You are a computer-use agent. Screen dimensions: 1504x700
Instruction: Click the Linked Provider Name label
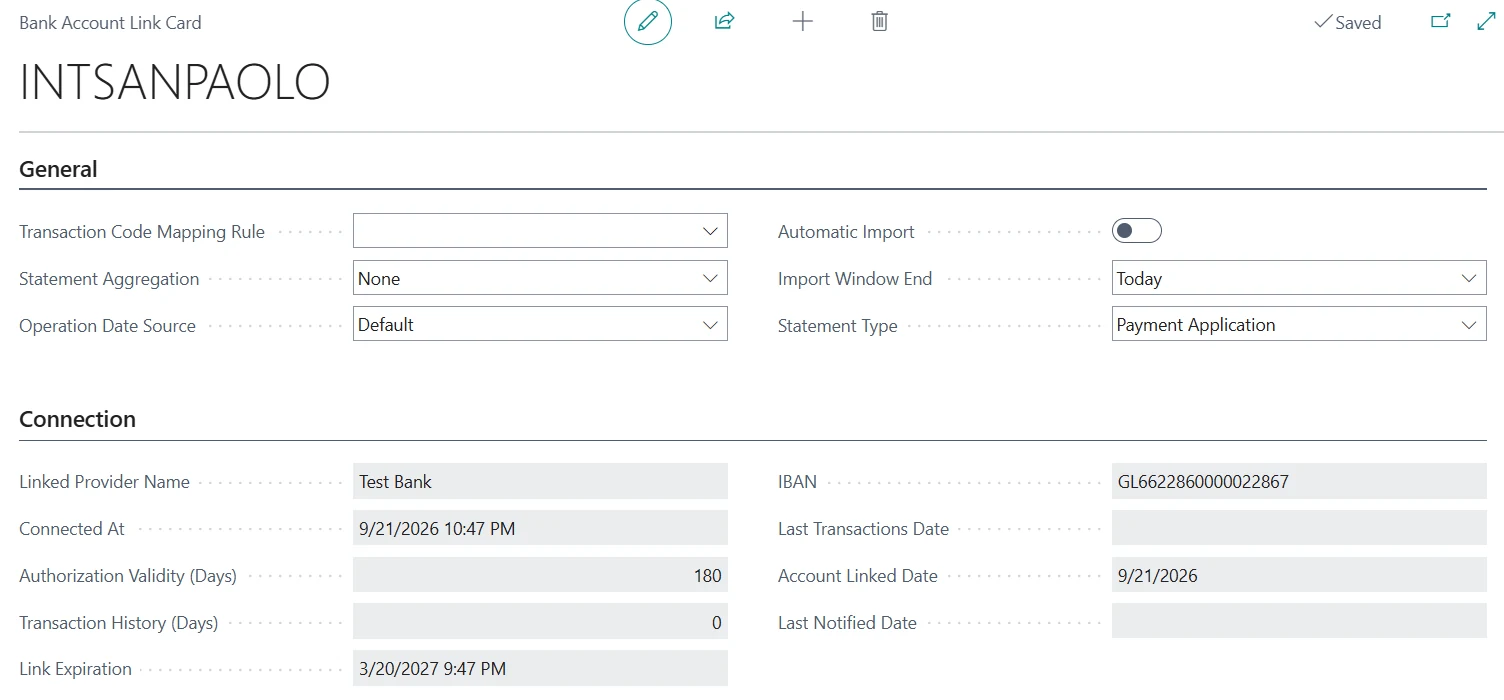click(x=104, y=481)
